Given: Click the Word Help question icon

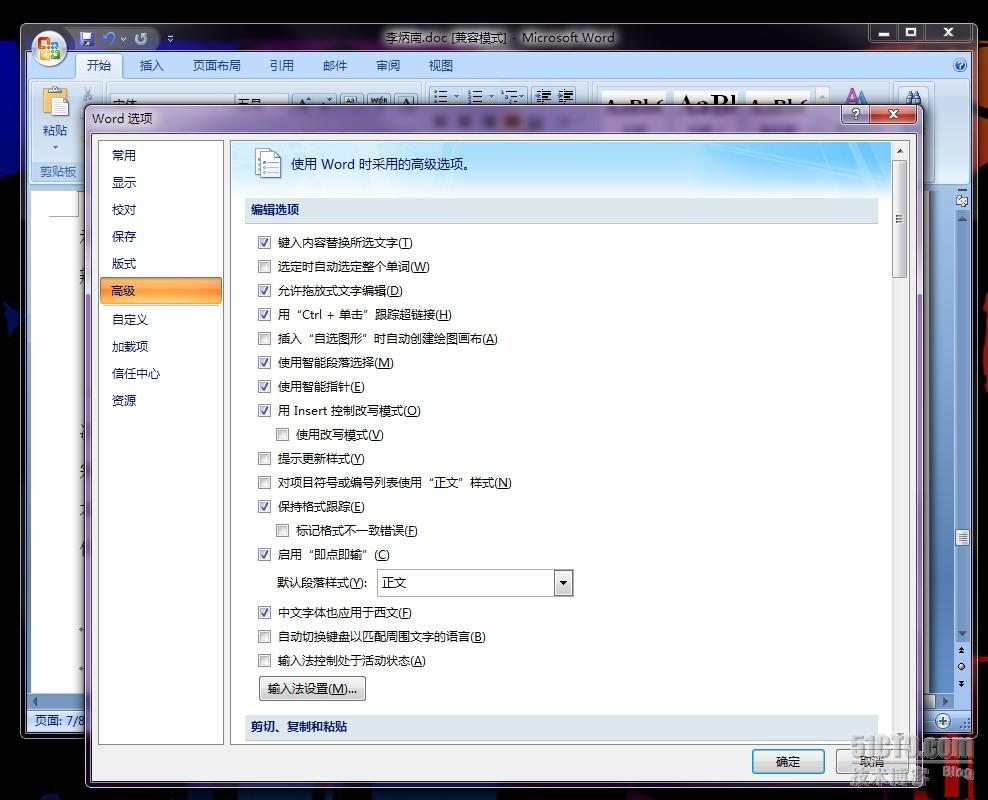Looking at the screenshot, I should tap(960, 66).
